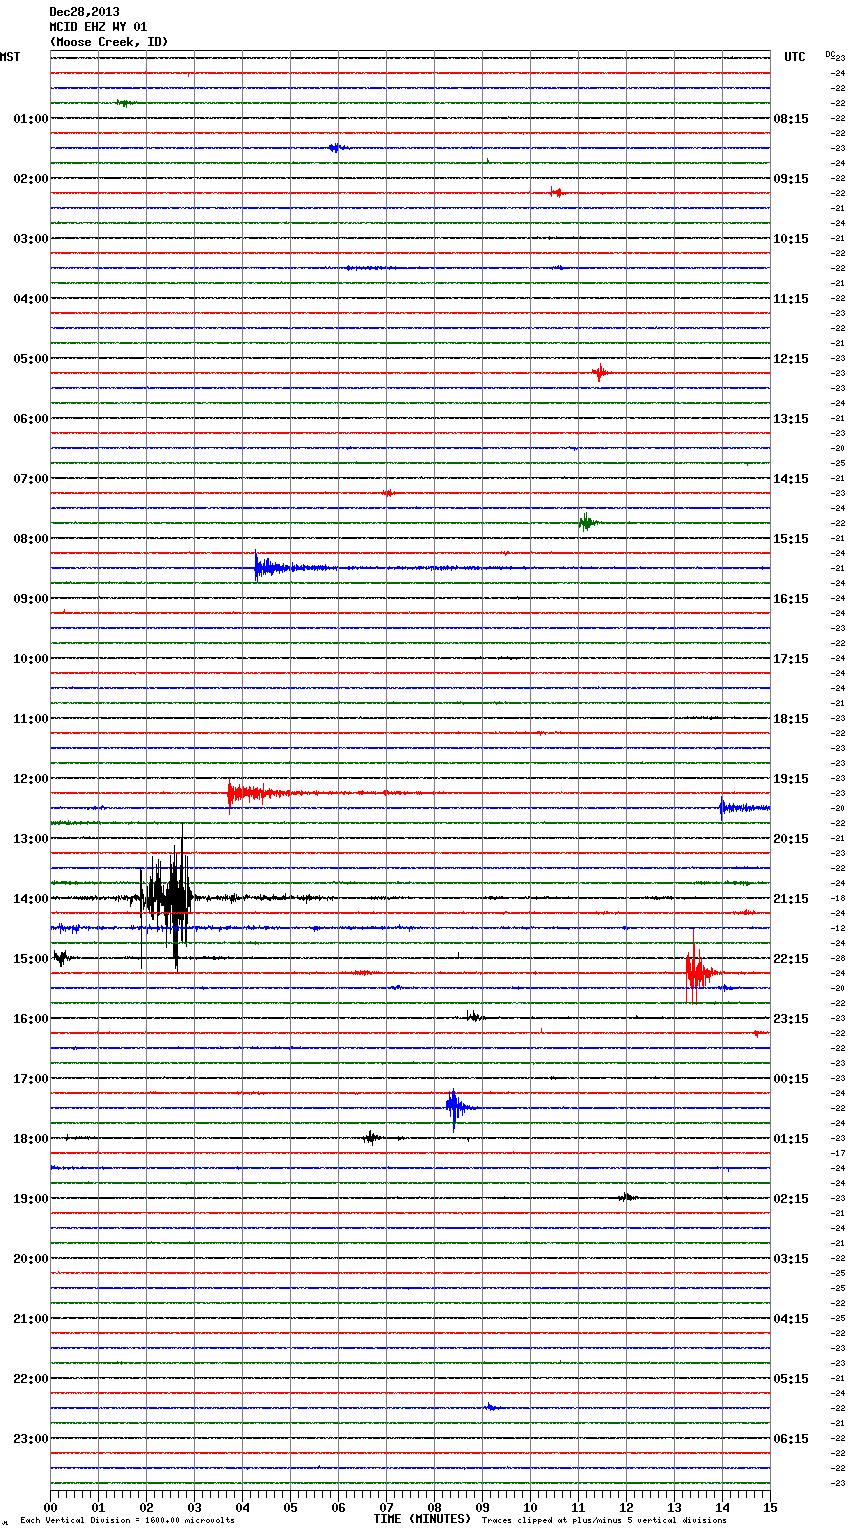Select the 23:00 MST time label
Viewport: 850px width, 1534px height.
[x=31, y=1439]
